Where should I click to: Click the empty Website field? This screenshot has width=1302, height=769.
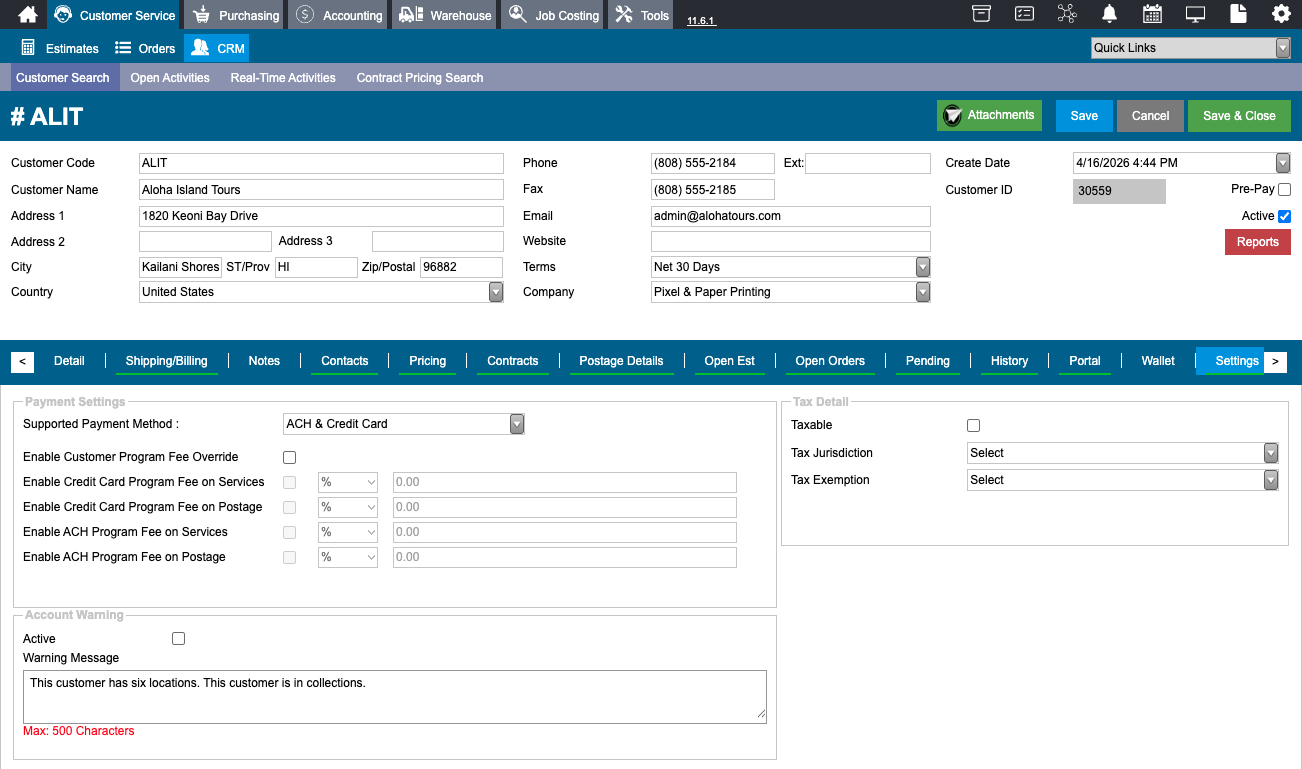(x=790, y=241)
